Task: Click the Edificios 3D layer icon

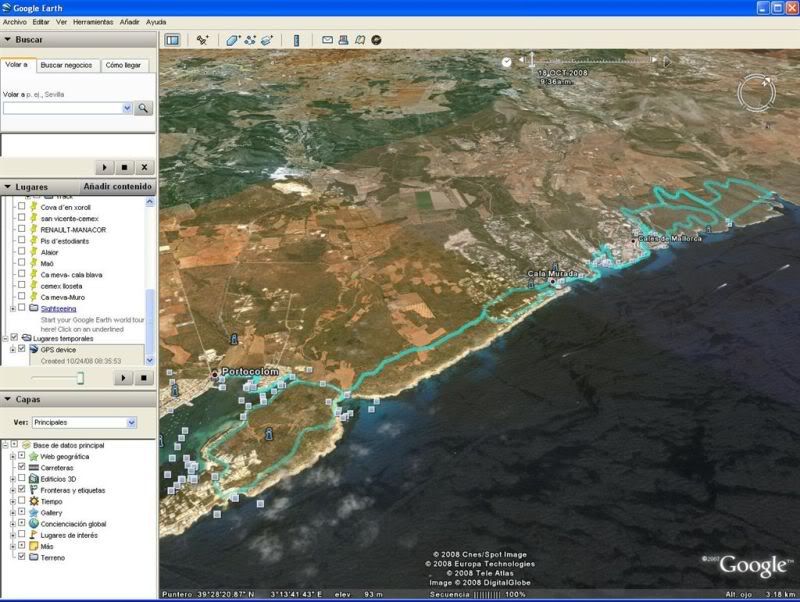Action: pos(34,479)
